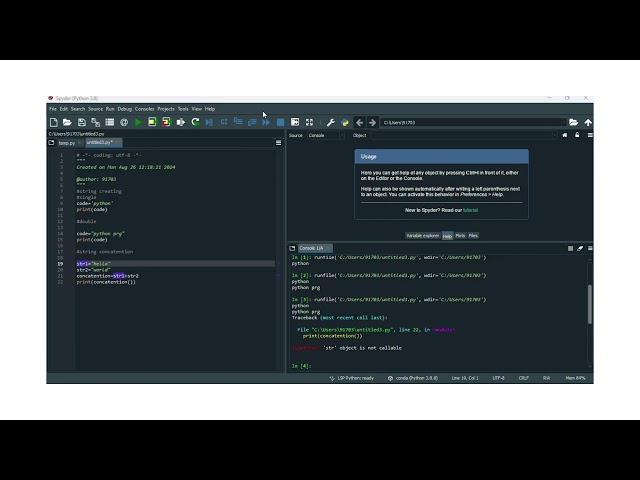Click the conda (Python 3.8.8) status entry
640x480 pixels.
point(413,378)
